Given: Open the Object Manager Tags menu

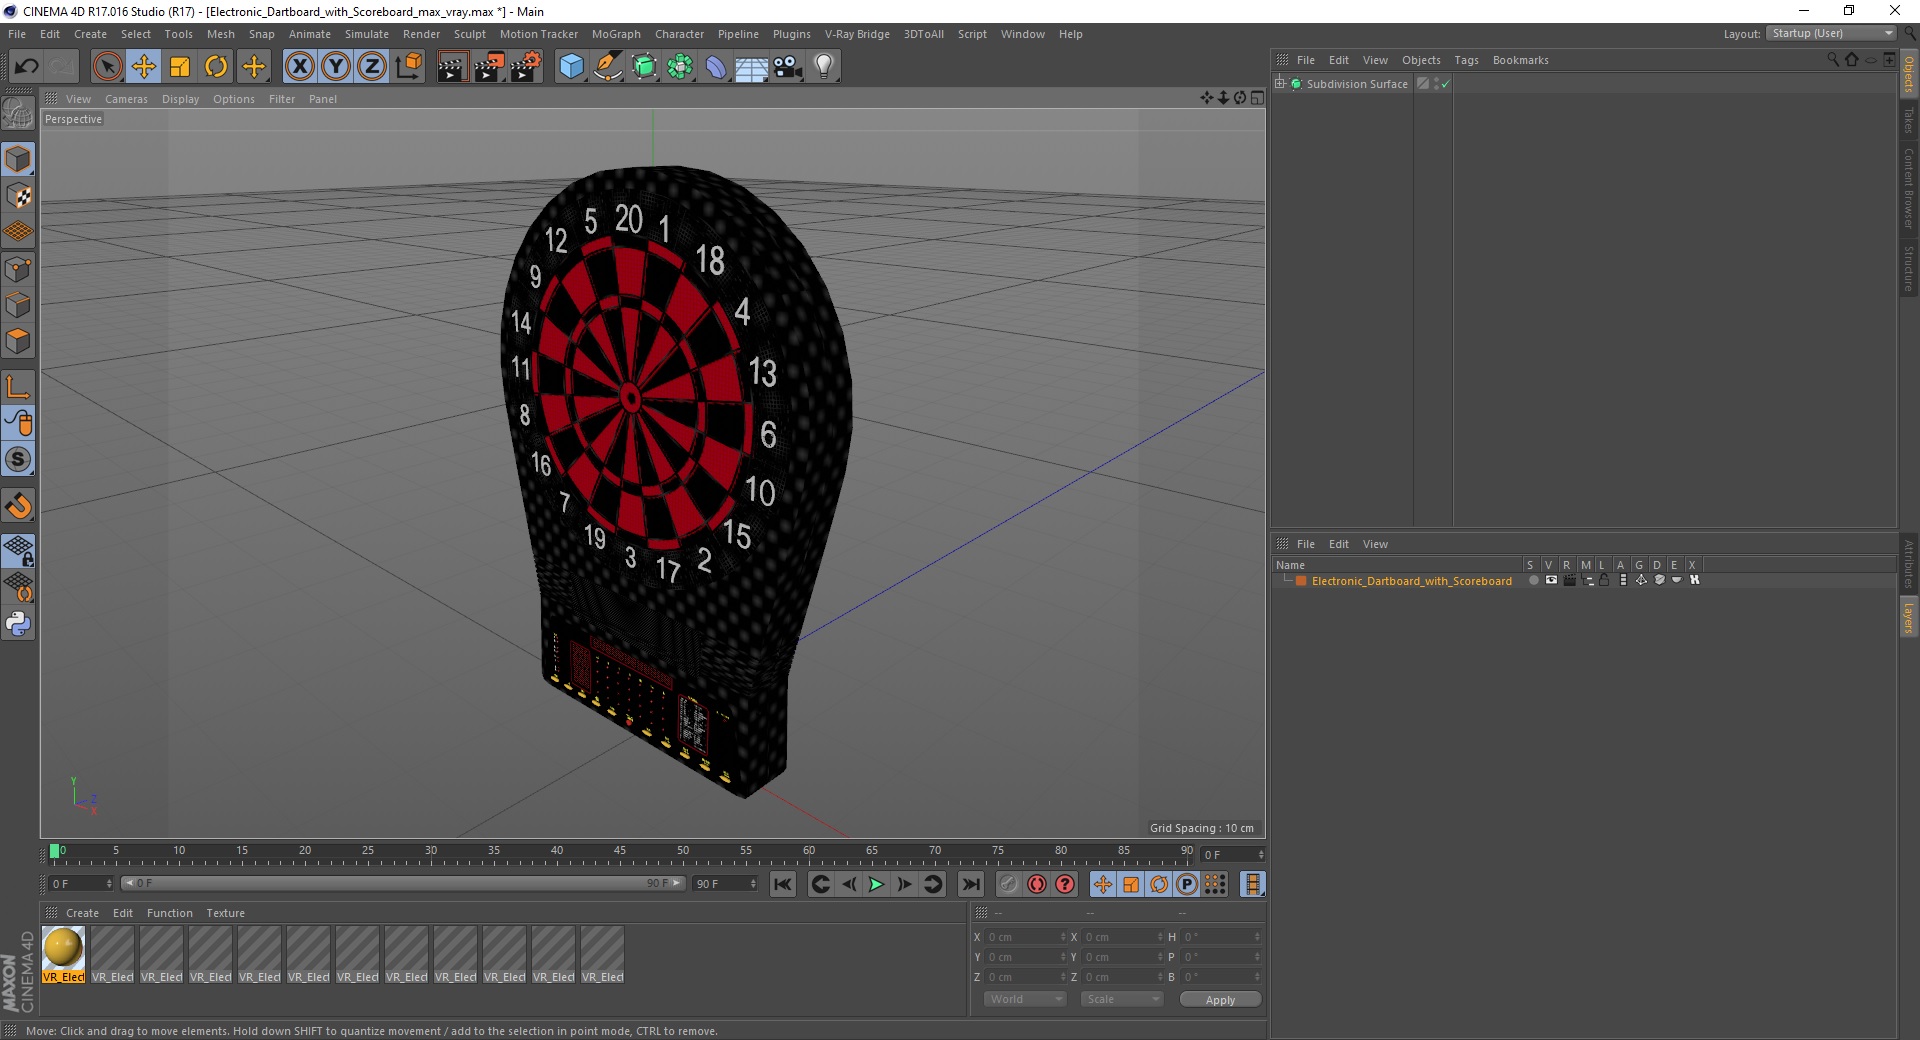Looking at the screenshot, I should click(1466, 60).
